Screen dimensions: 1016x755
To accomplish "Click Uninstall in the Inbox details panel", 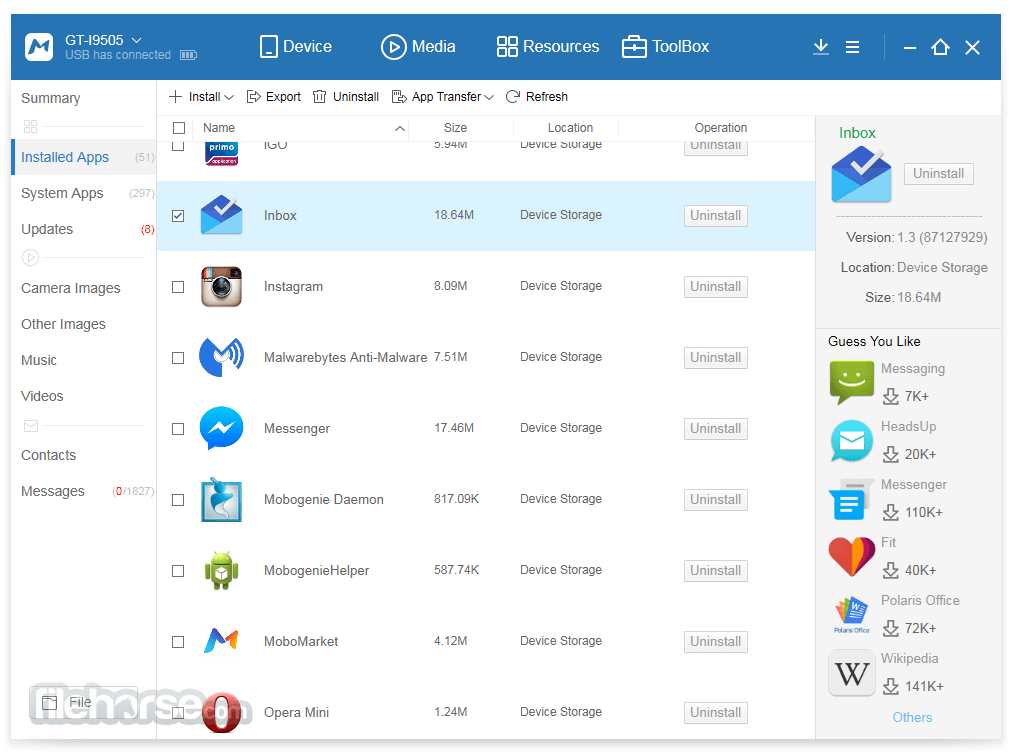I will point(938,174).
